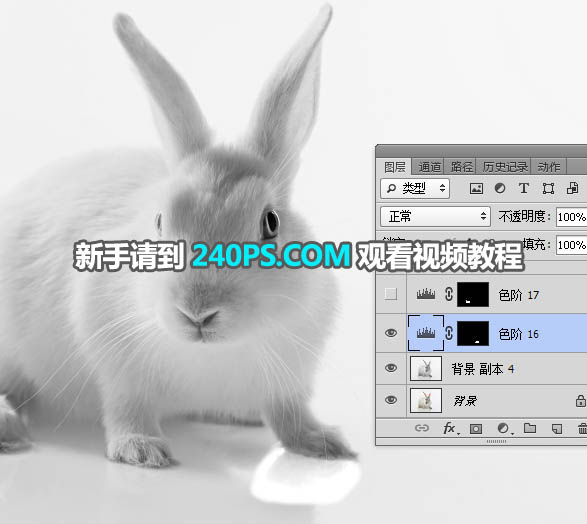Click the 不透明度 value field

point(571,217)
